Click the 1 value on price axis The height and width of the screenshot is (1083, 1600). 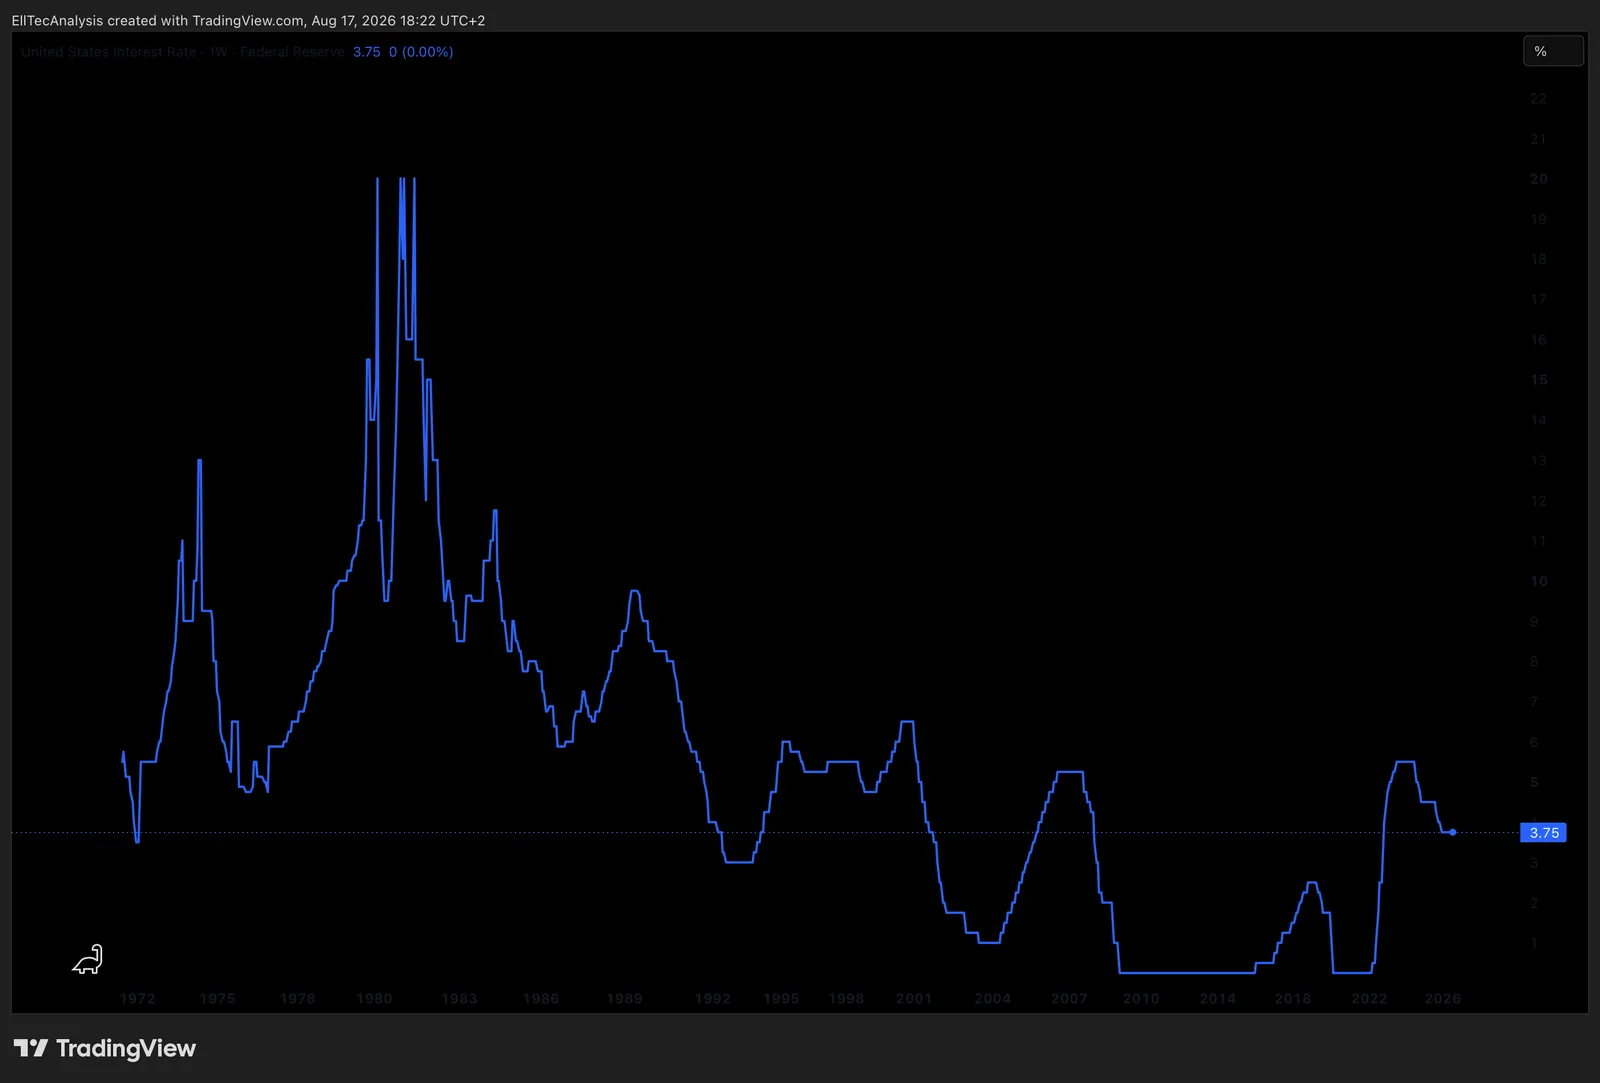click(1534, 944)
